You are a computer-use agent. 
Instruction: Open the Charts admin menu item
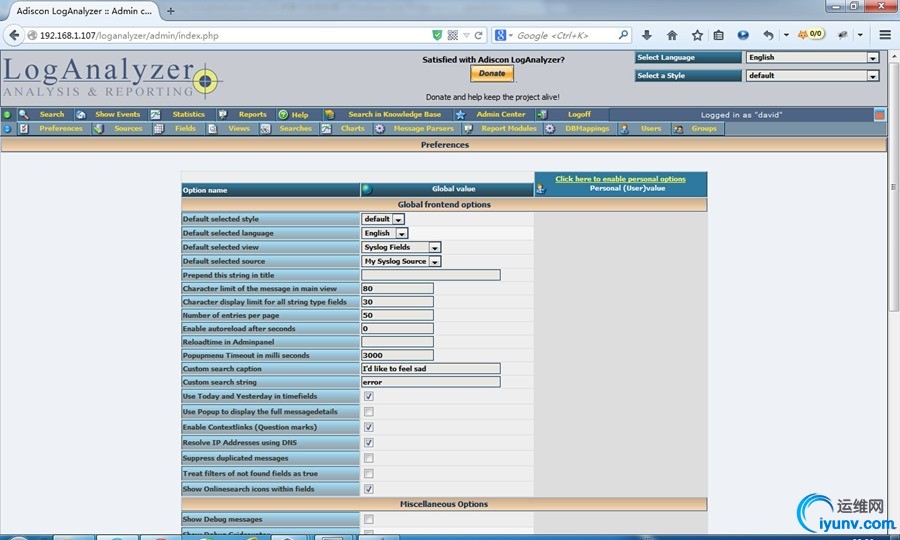click(x=352, y=129)
